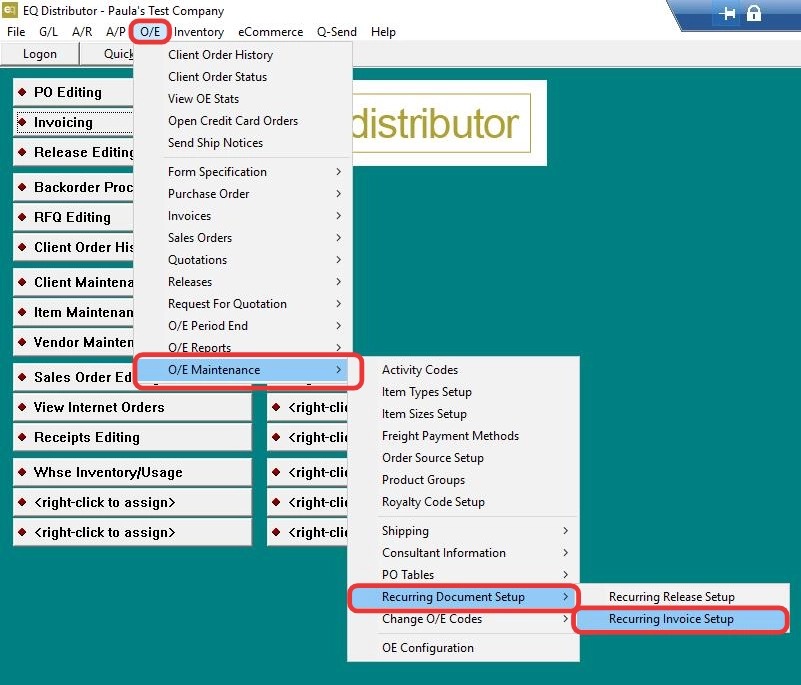Expand the Releases submenu
This screenshot has width=801, height=685.
(x=243, y=281)
